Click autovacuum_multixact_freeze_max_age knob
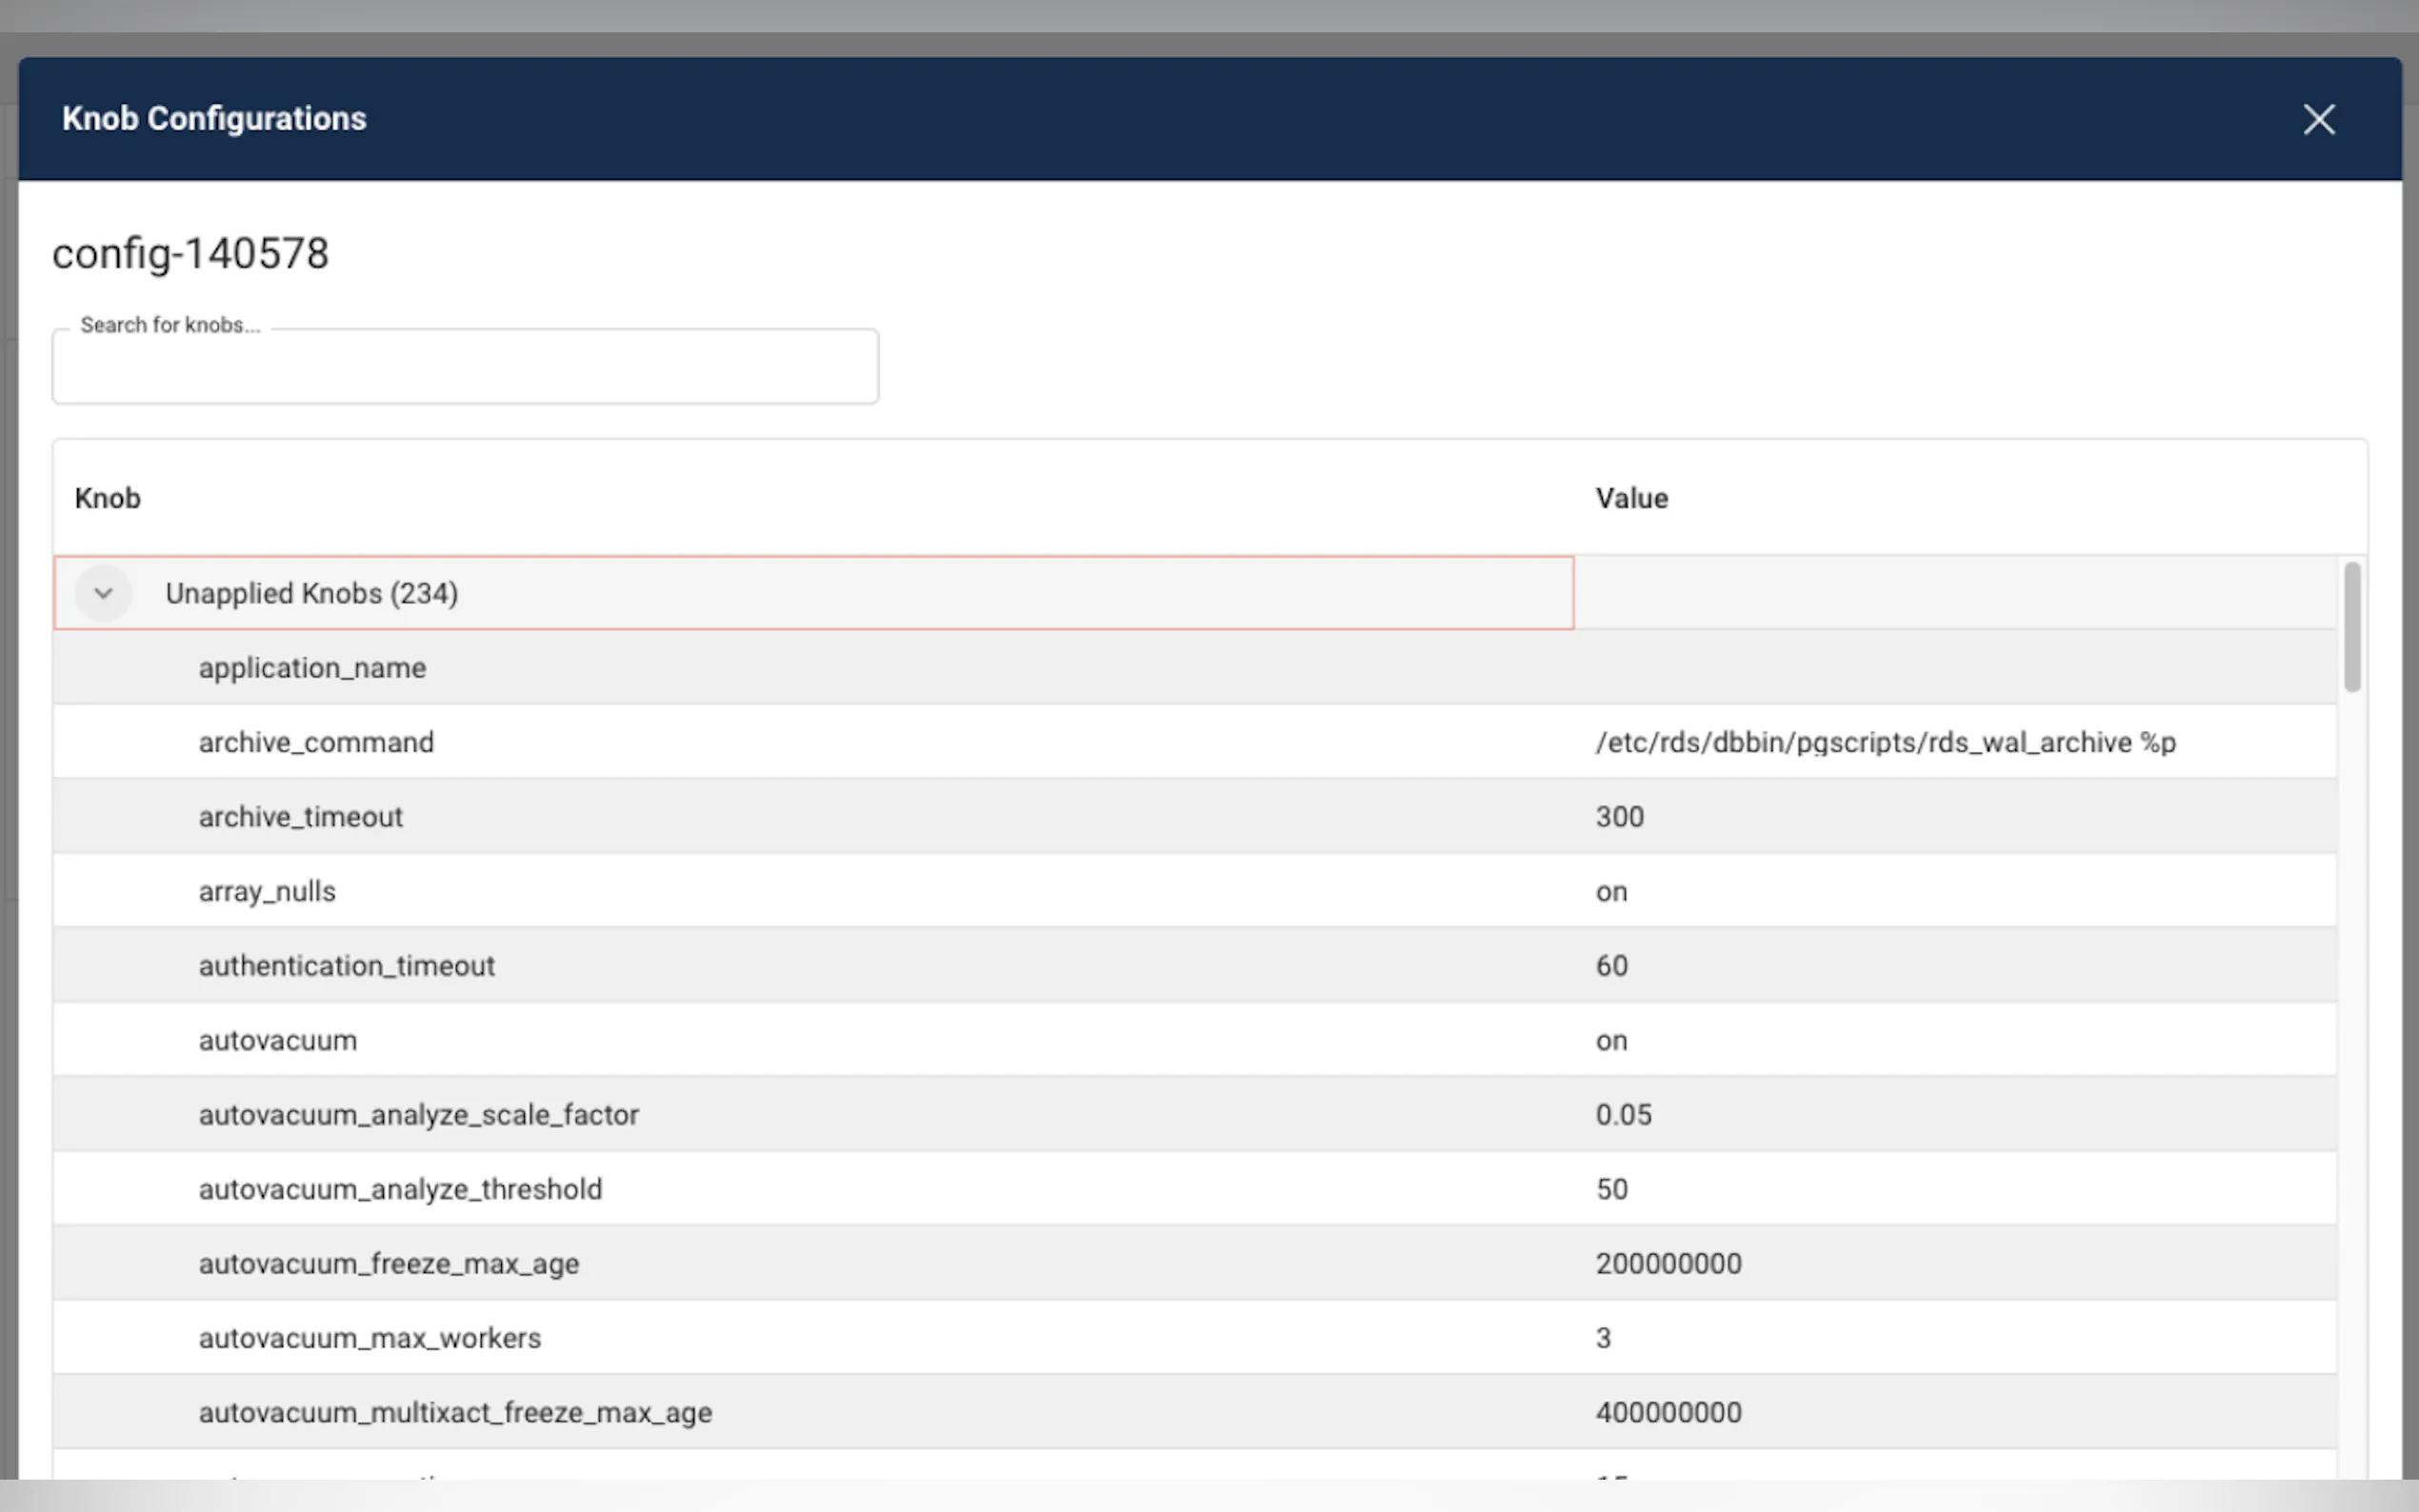This screenshot has width=2419, height=1512. click(455, 1413)
